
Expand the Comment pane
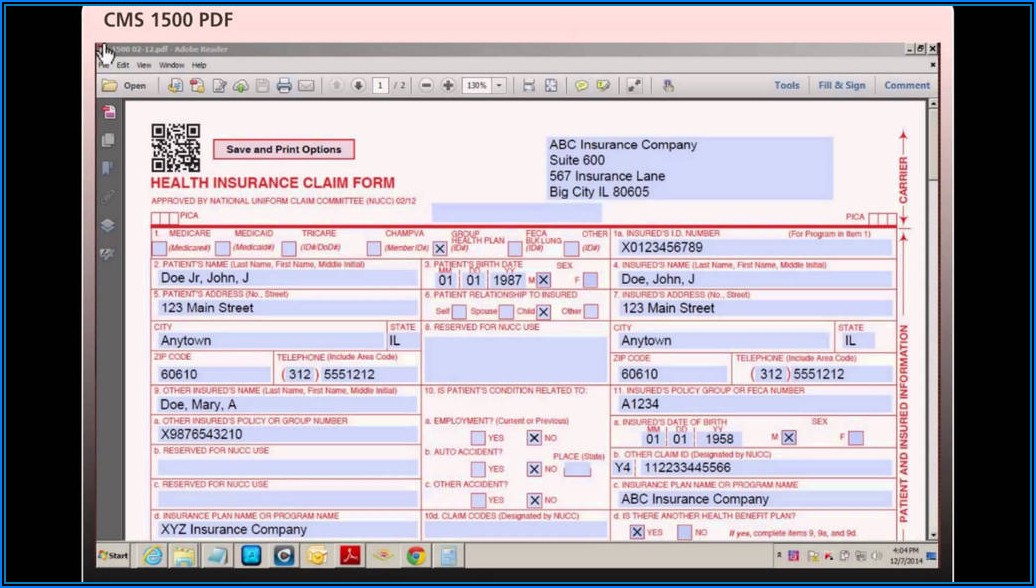pos(906,86)
